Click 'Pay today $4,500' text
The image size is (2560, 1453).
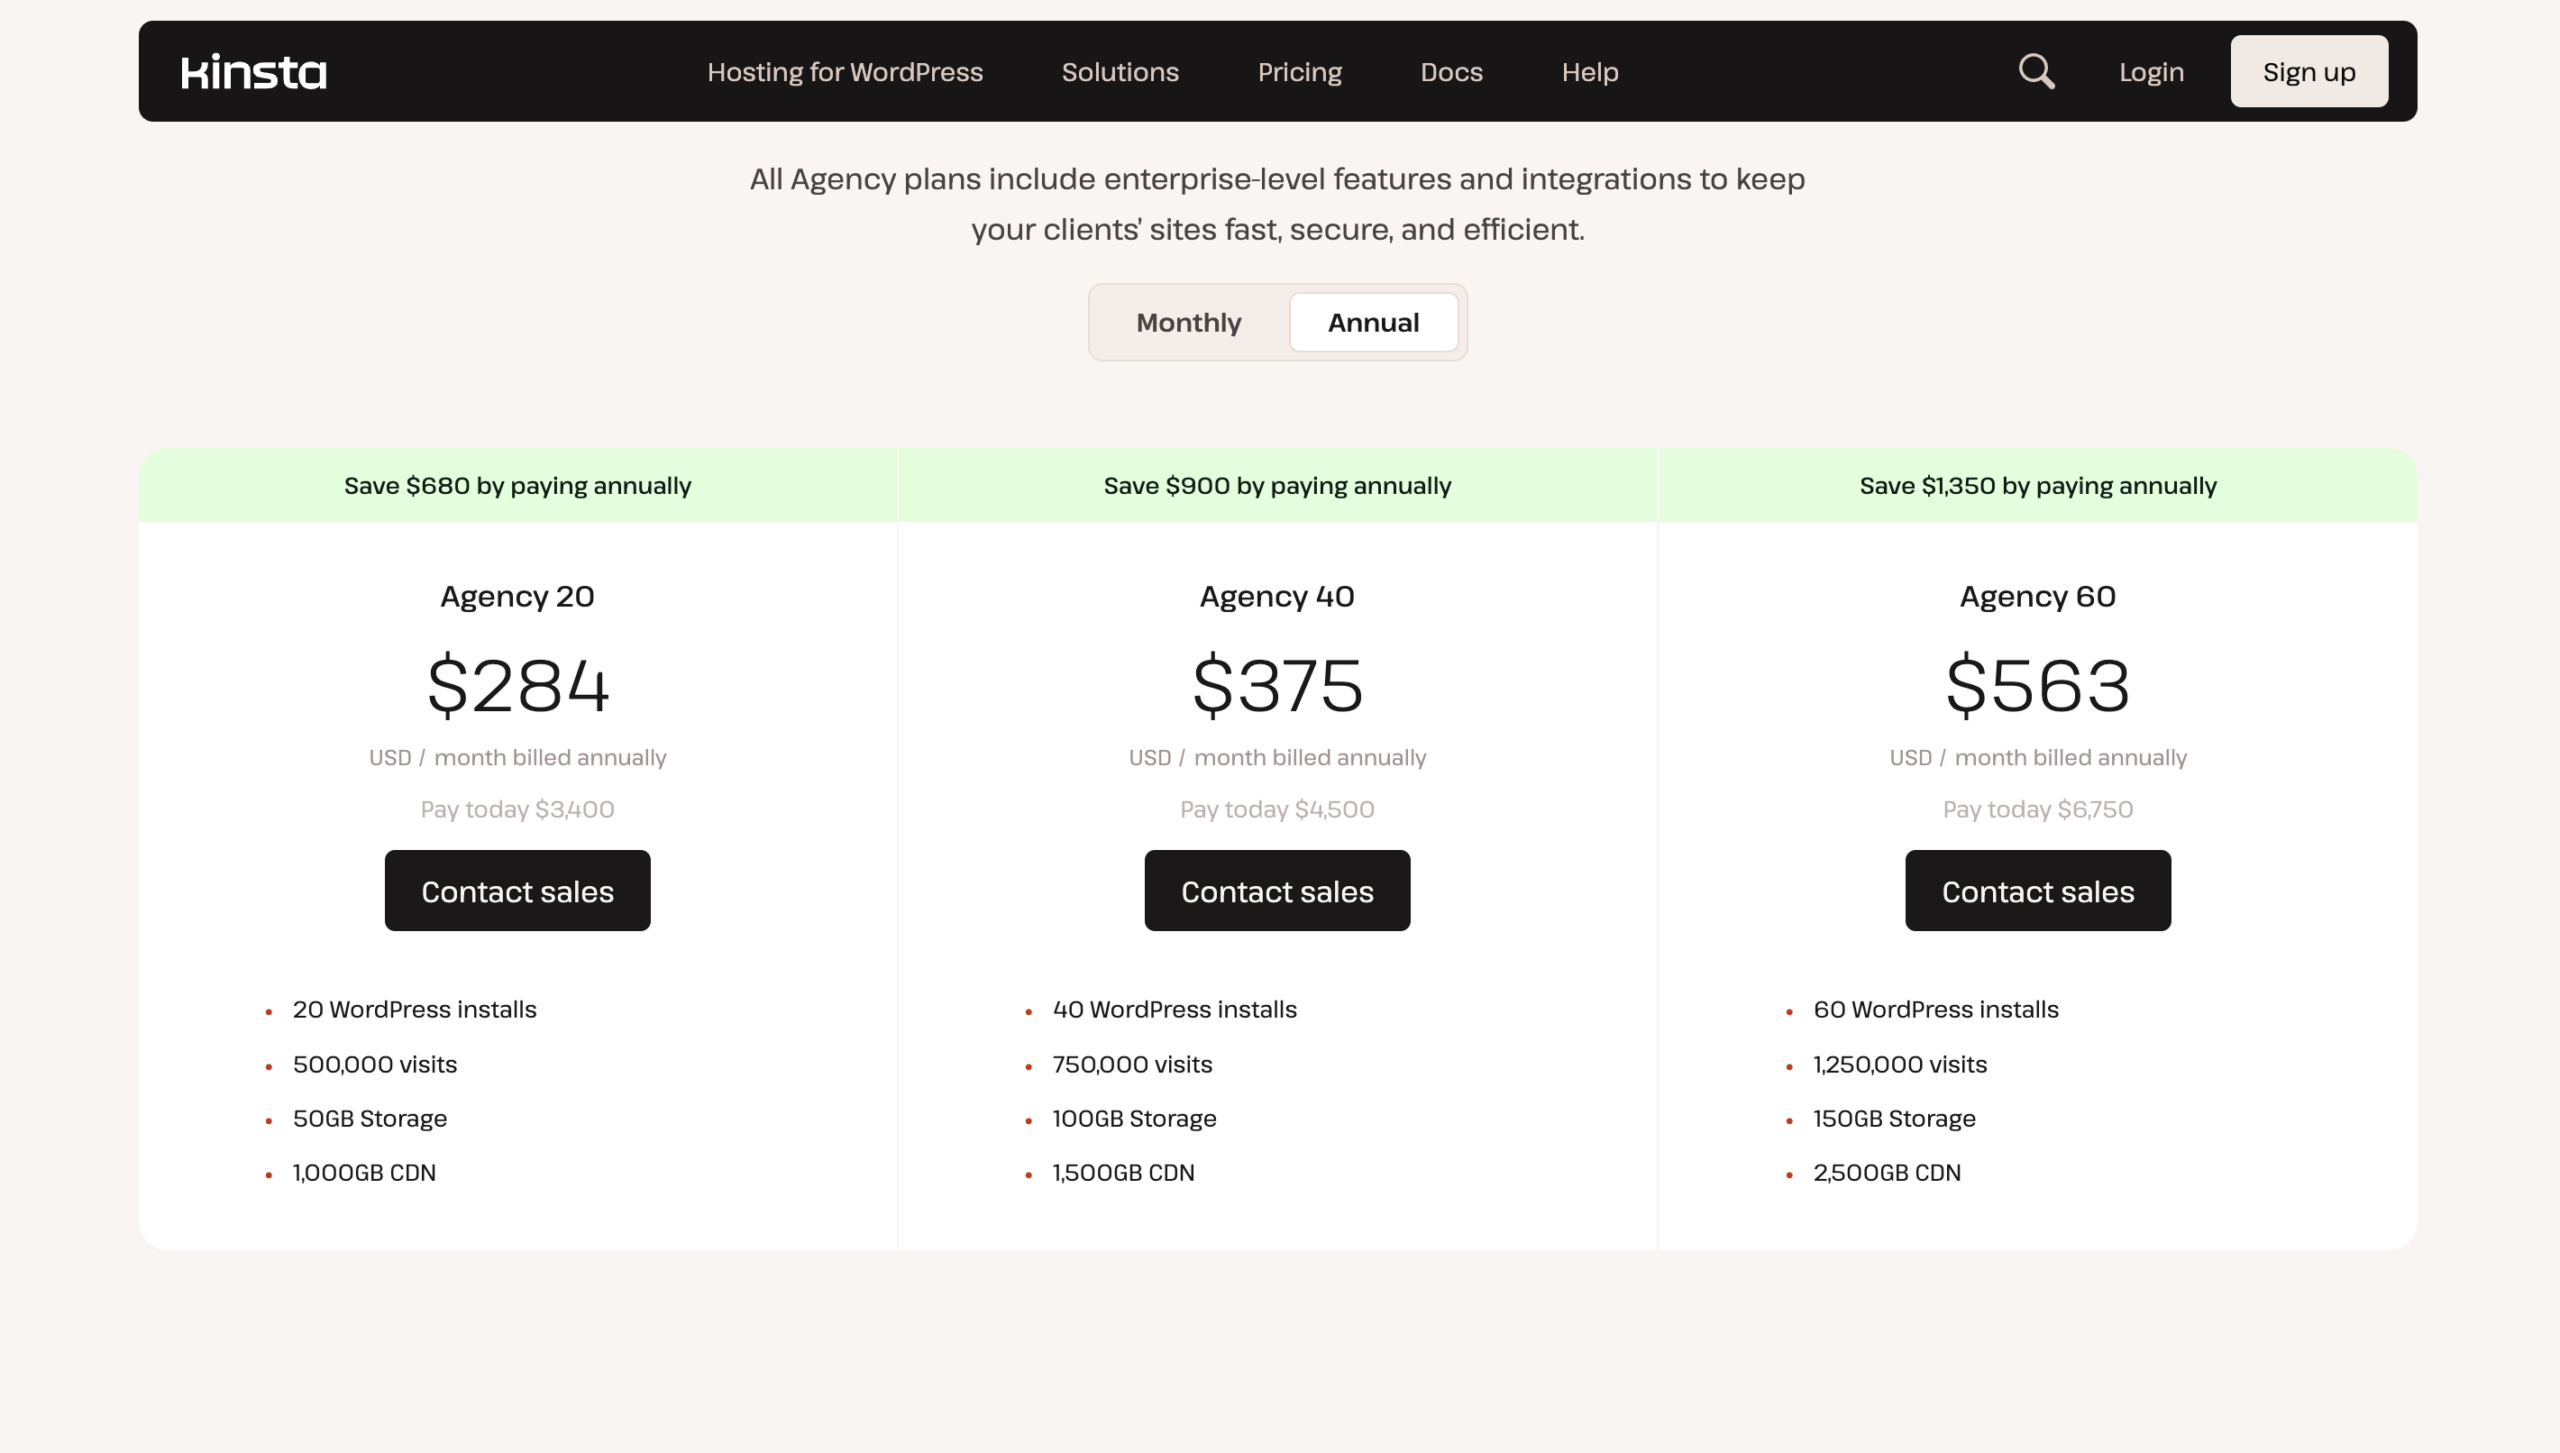pos(1277,809)
